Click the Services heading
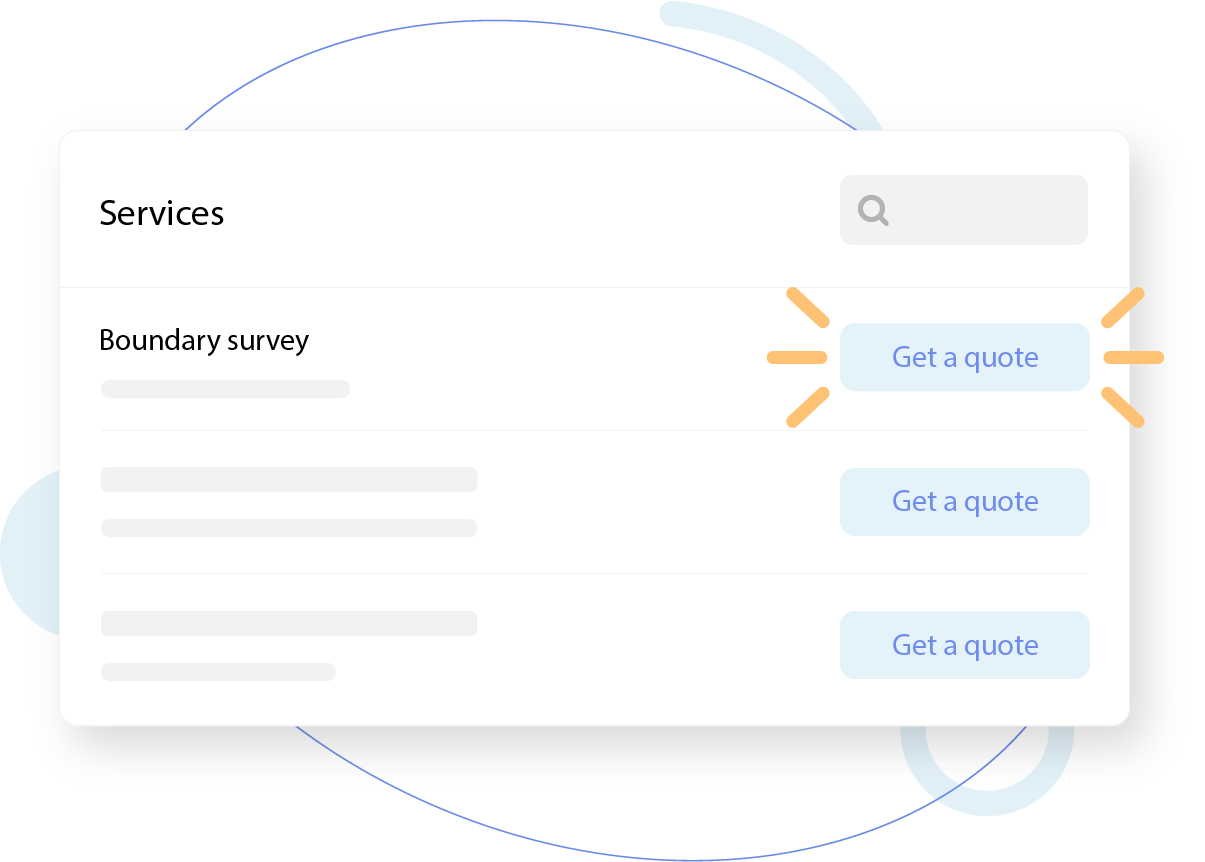The height and width of the screenshot is (862, 1205). click(161, 213)
